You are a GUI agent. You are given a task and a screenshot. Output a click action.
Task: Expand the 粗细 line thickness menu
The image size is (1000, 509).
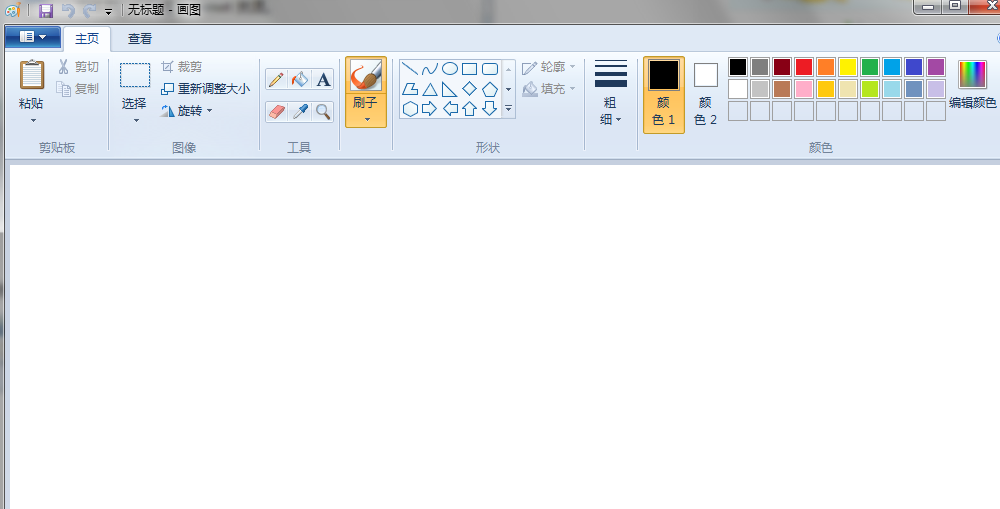tap(611, 110)
